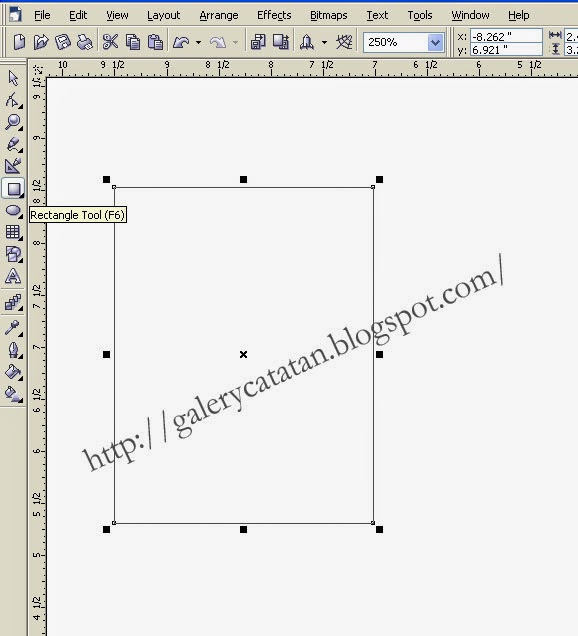
Task: Select the Ellipse tool
Action: [13, 211]
